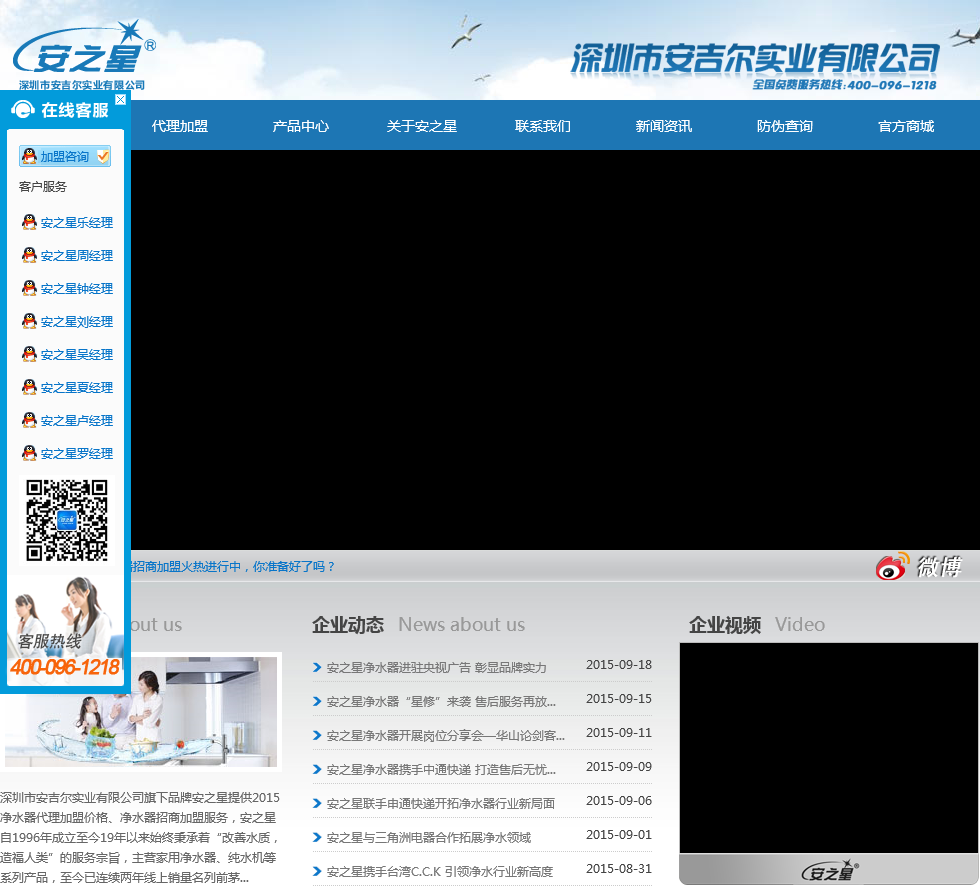Click the 加盟咨询 QQ chat button
Viewport: 980px width, 891px height.
tap(65, 156)
